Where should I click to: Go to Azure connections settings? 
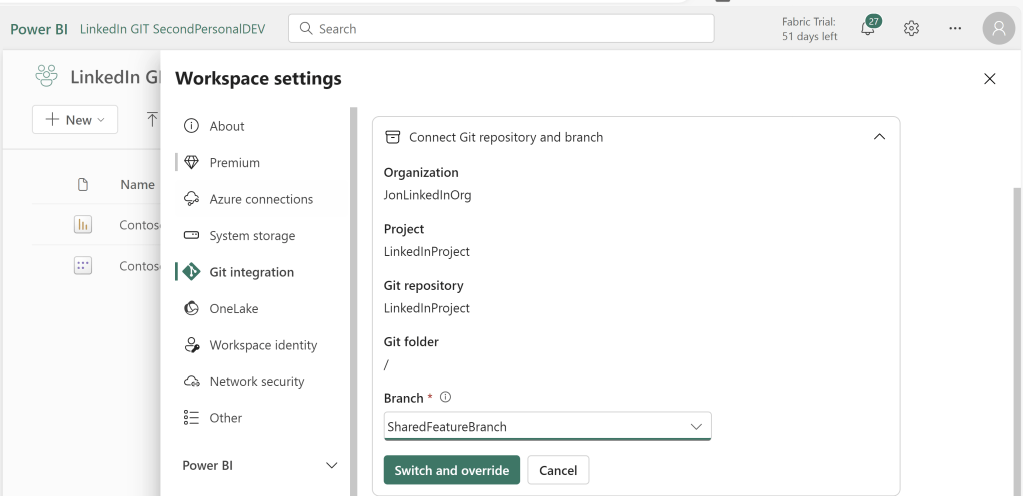(x=260, y=199)
